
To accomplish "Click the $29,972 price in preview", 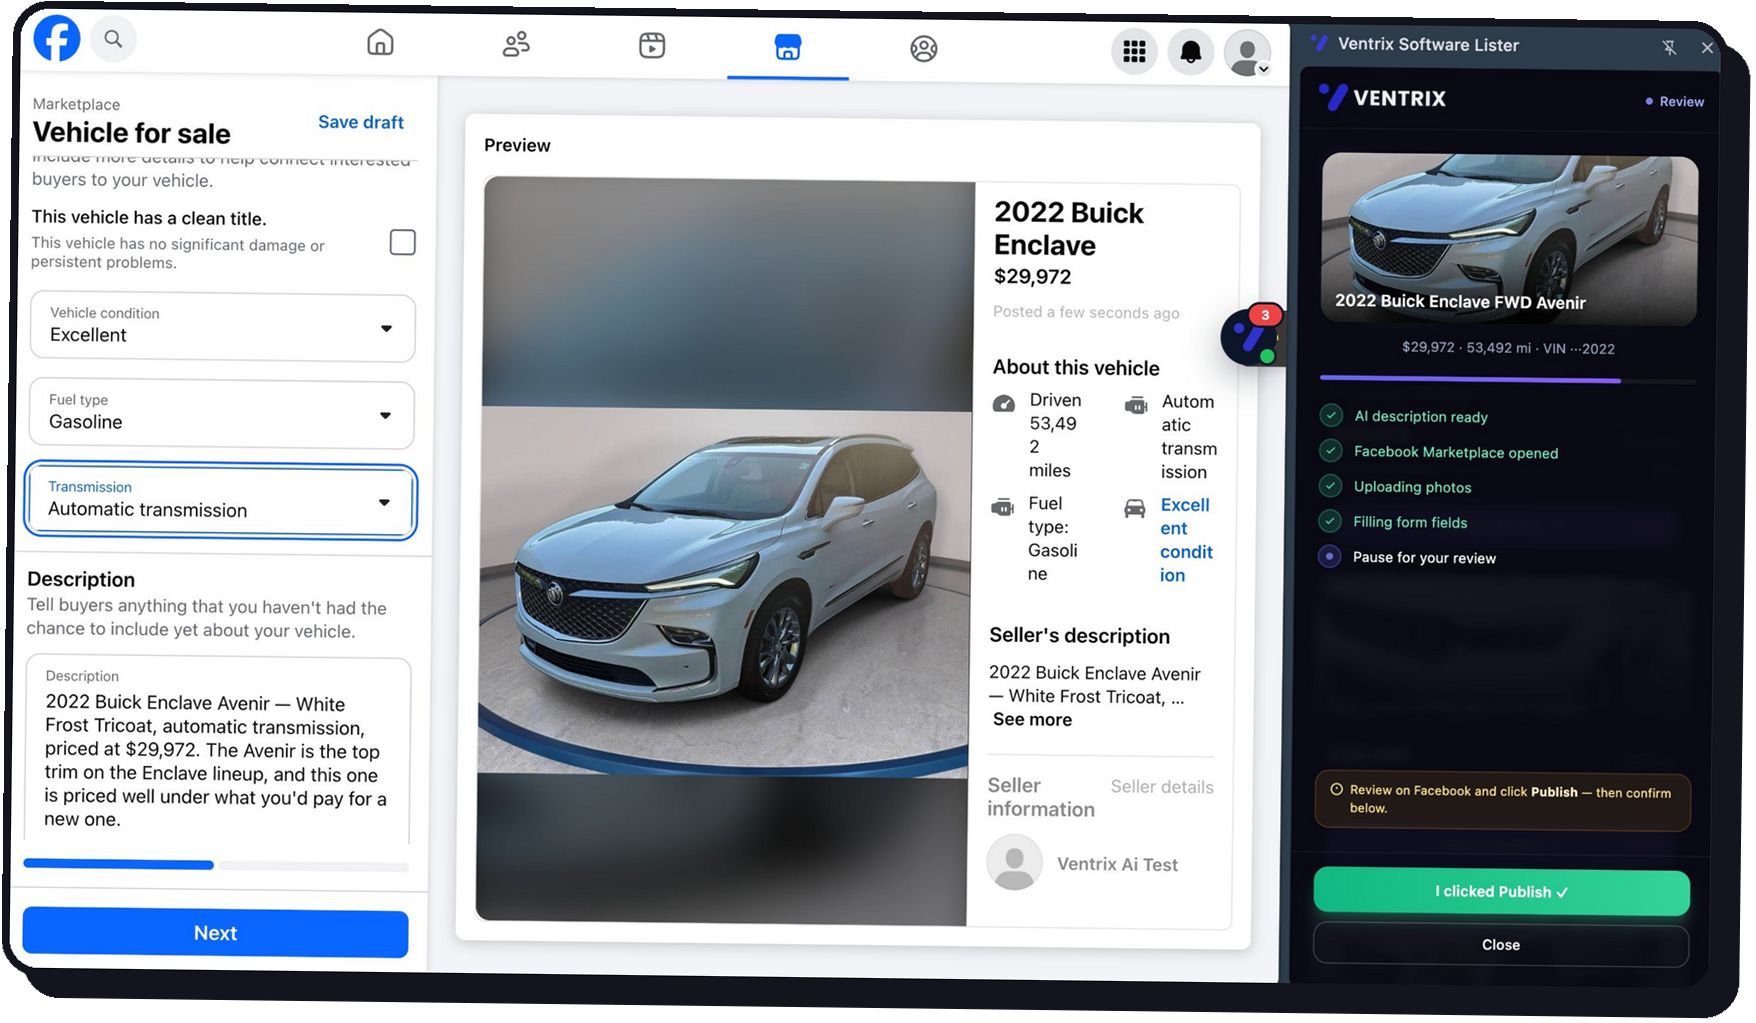I will point(1032,277).
